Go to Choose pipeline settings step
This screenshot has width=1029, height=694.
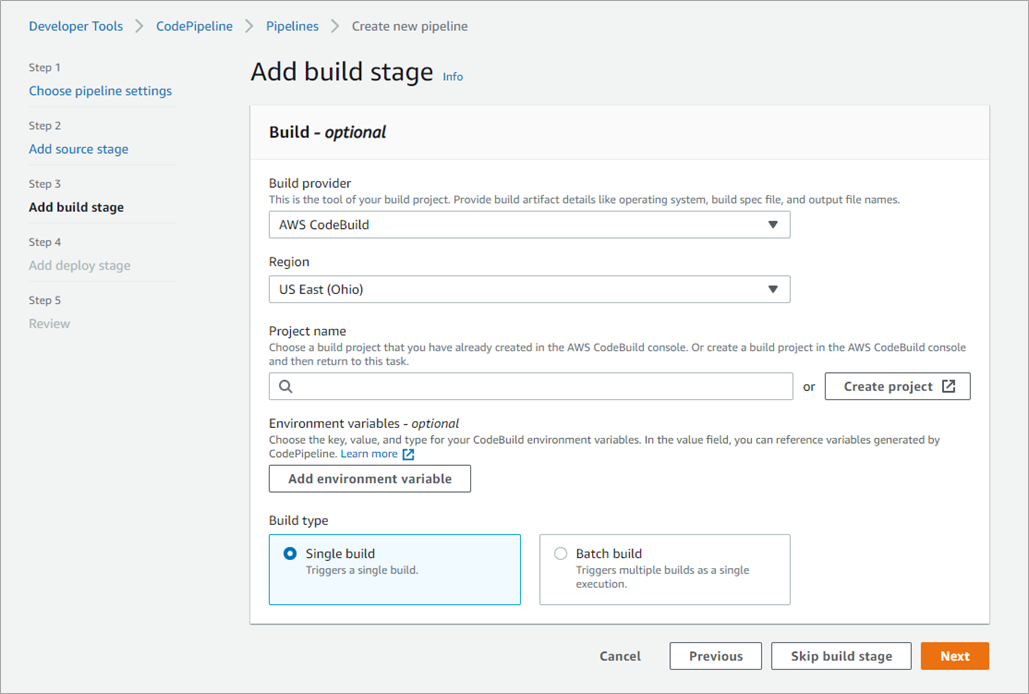(100, 91)
